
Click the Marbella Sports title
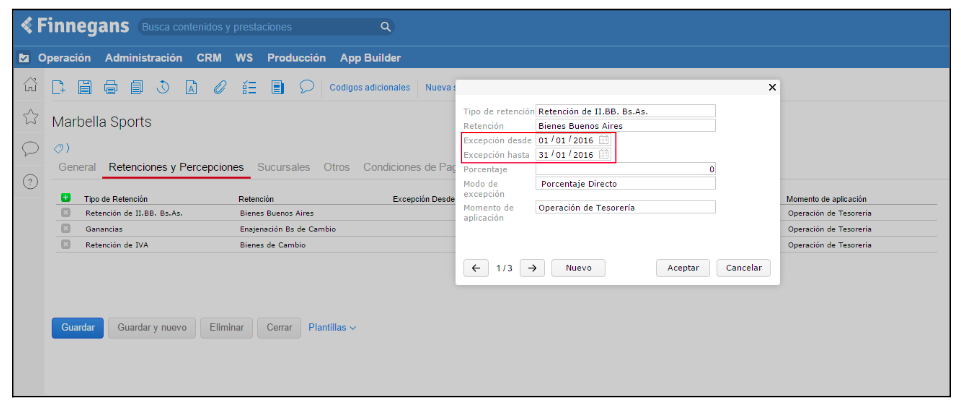(x=102, y=122)
